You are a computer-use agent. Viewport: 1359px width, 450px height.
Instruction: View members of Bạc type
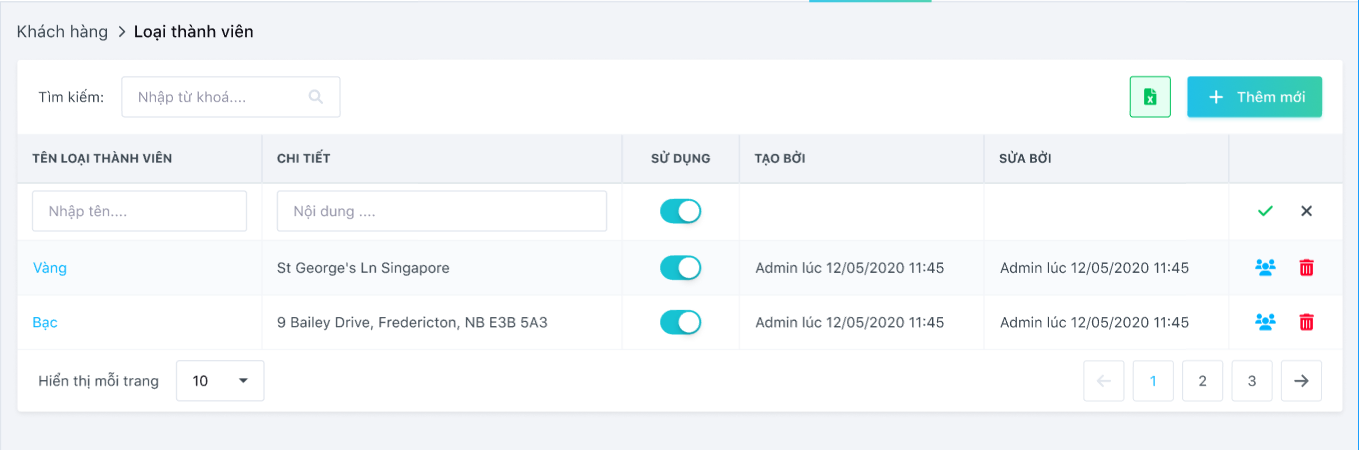[x=1265, y=322]
